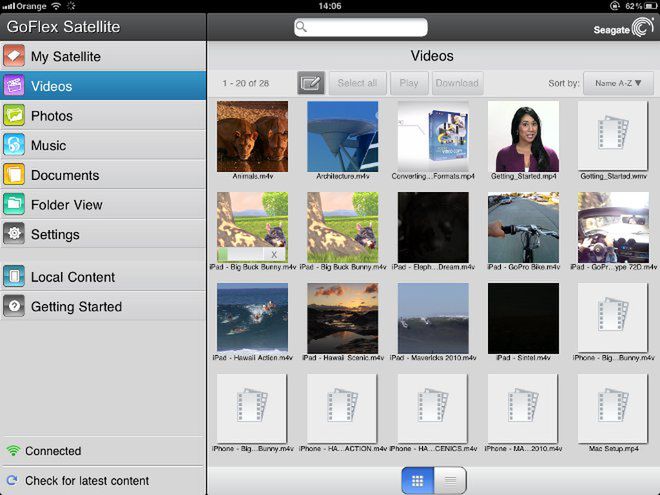This screenshot has height=495, width=660.
Task: Tap the Local Content label
Action: pyautogui.click(x=73, y=277)
